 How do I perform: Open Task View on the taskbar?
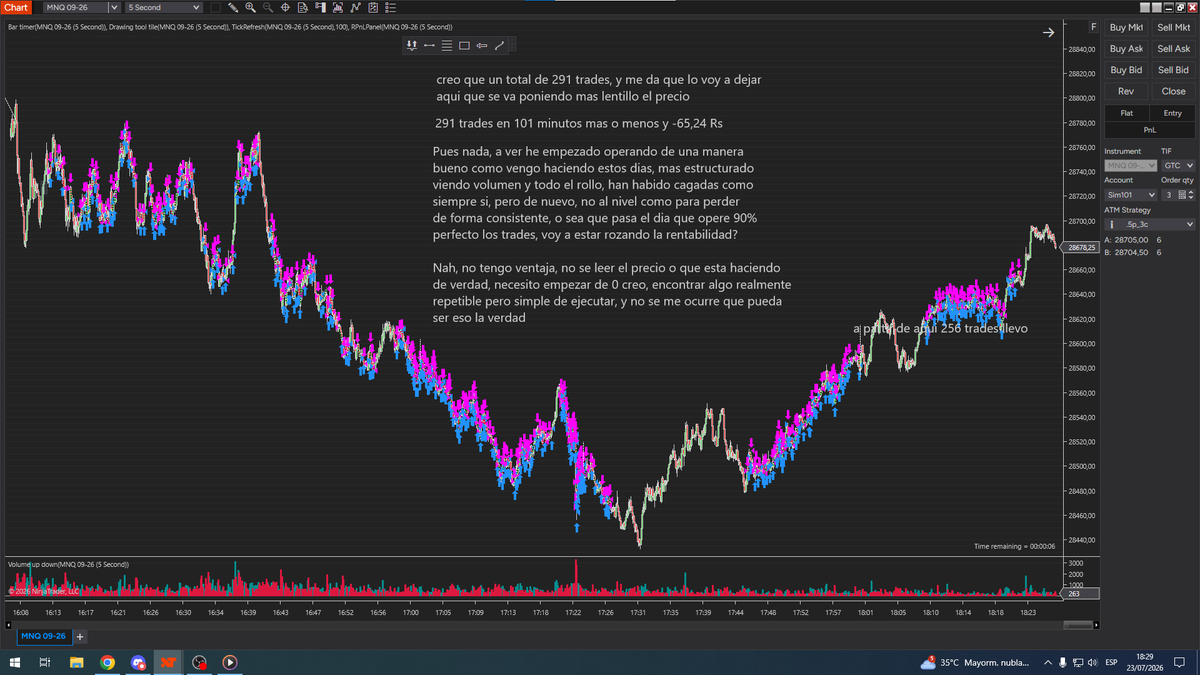(x=45, y=662)
